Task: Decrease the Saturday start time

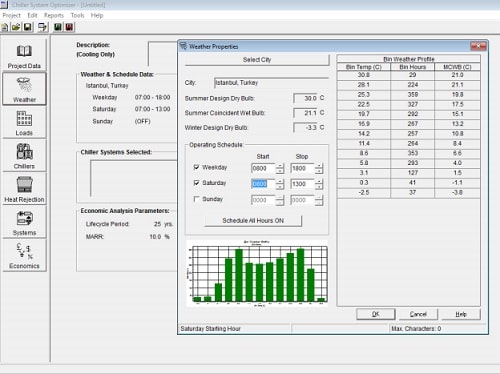Action: [280, 187]
